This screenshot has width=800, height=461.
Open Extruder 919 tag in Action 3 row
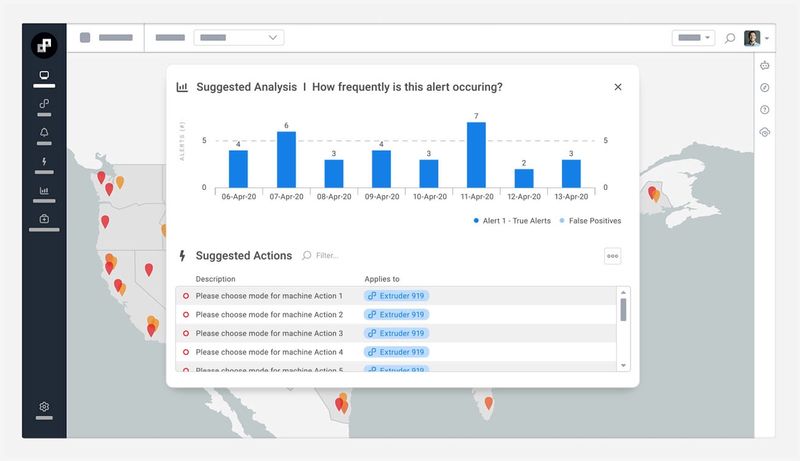(x=396, y=334)
